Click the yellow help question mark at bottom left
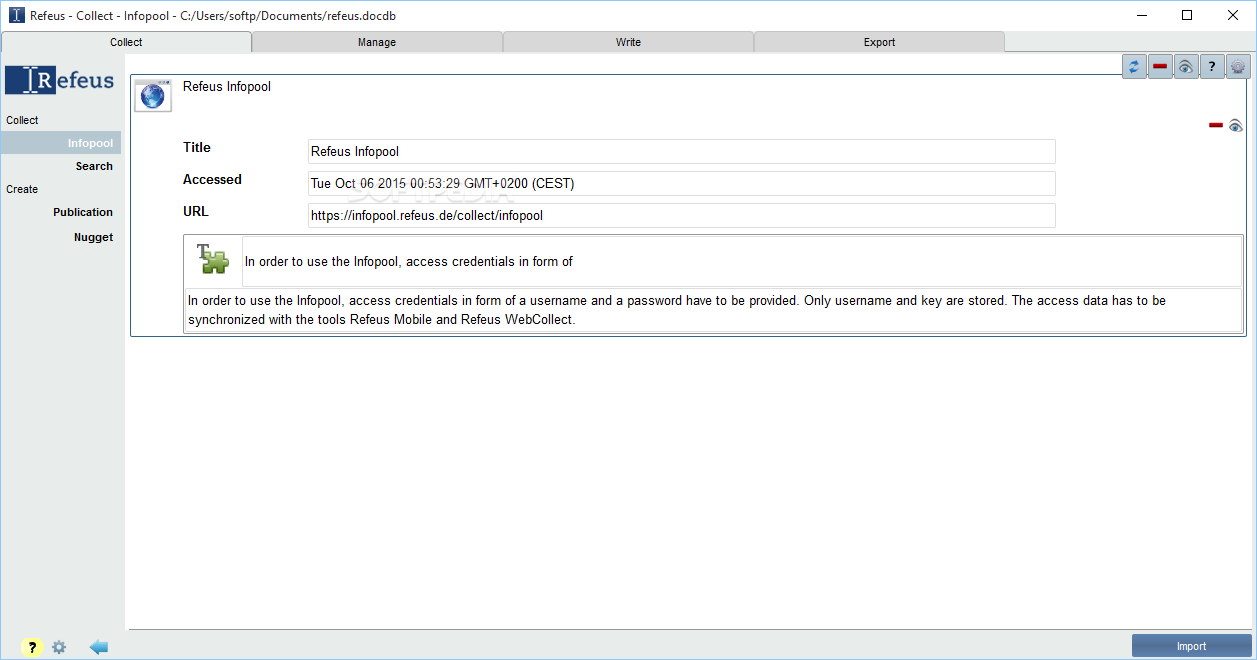This screenshot has height=660, width=1257. pos(32,647)
